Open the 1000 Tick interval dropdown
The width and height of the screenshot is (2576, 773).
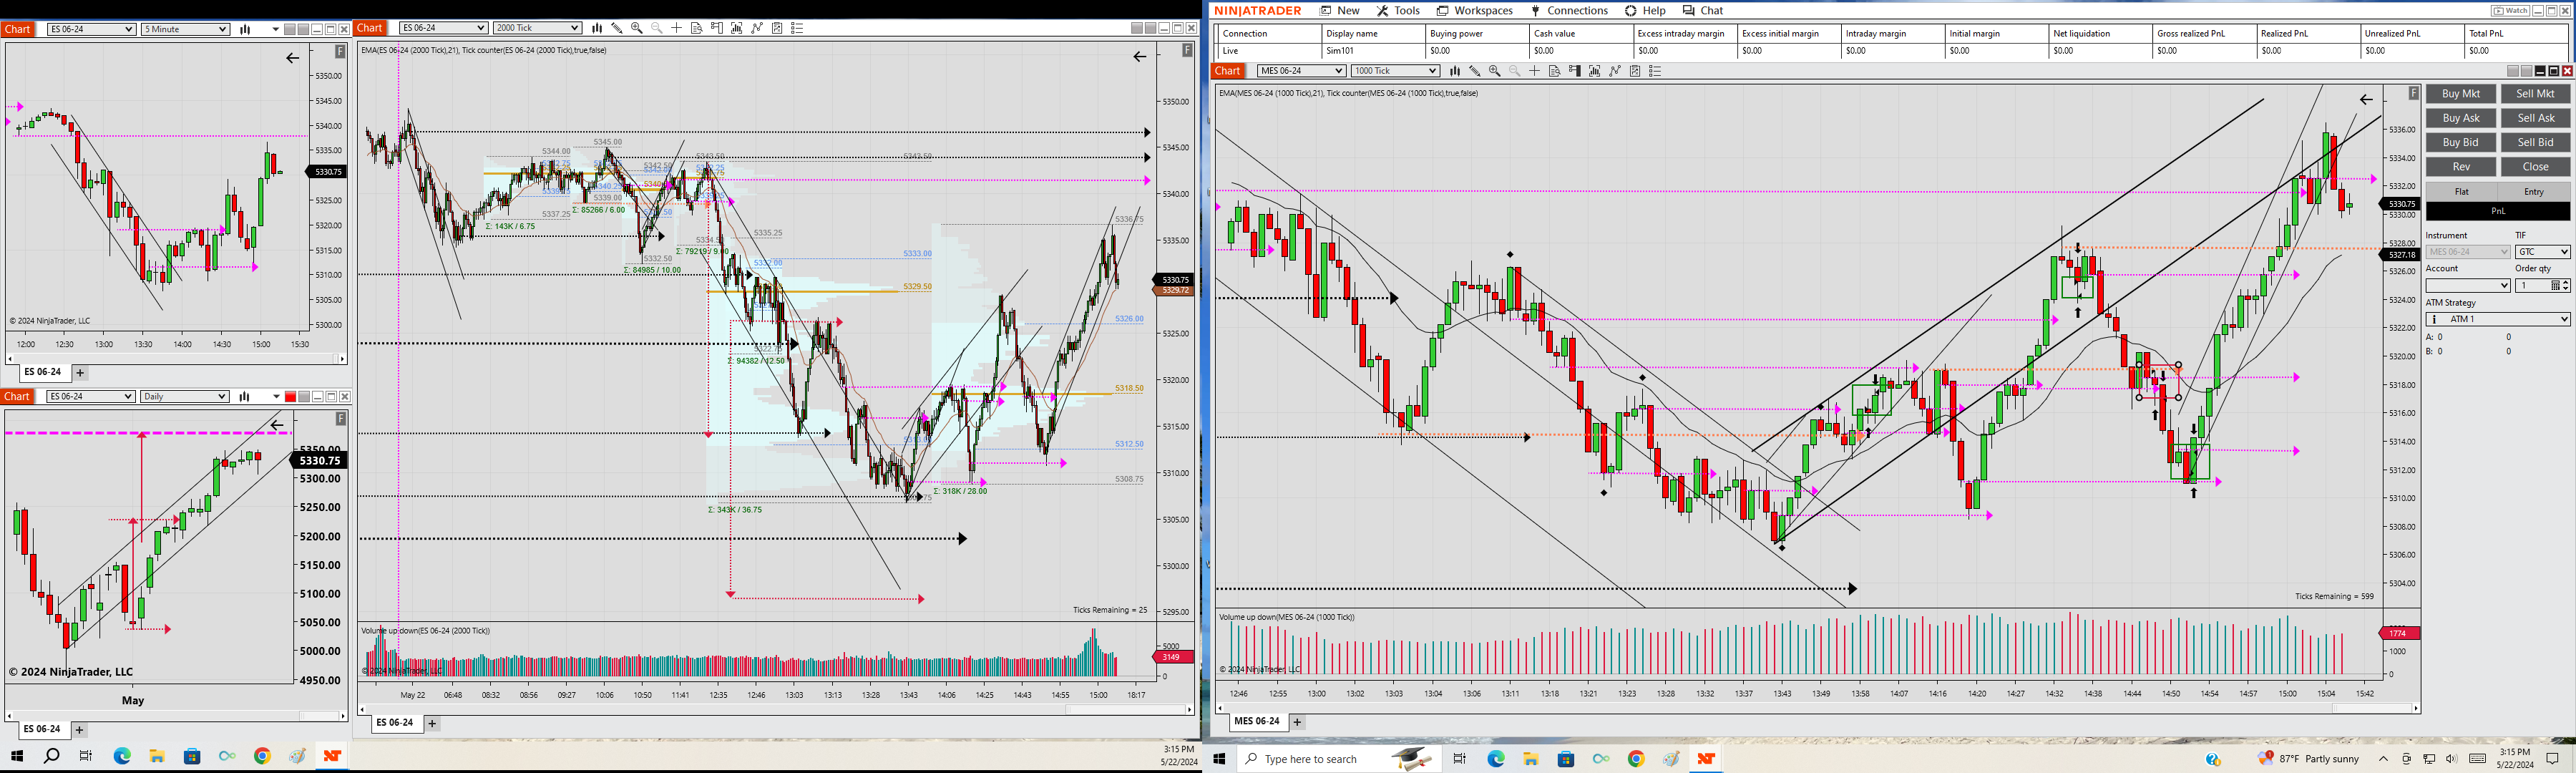pyautogui.click(x=1395, y=71)
